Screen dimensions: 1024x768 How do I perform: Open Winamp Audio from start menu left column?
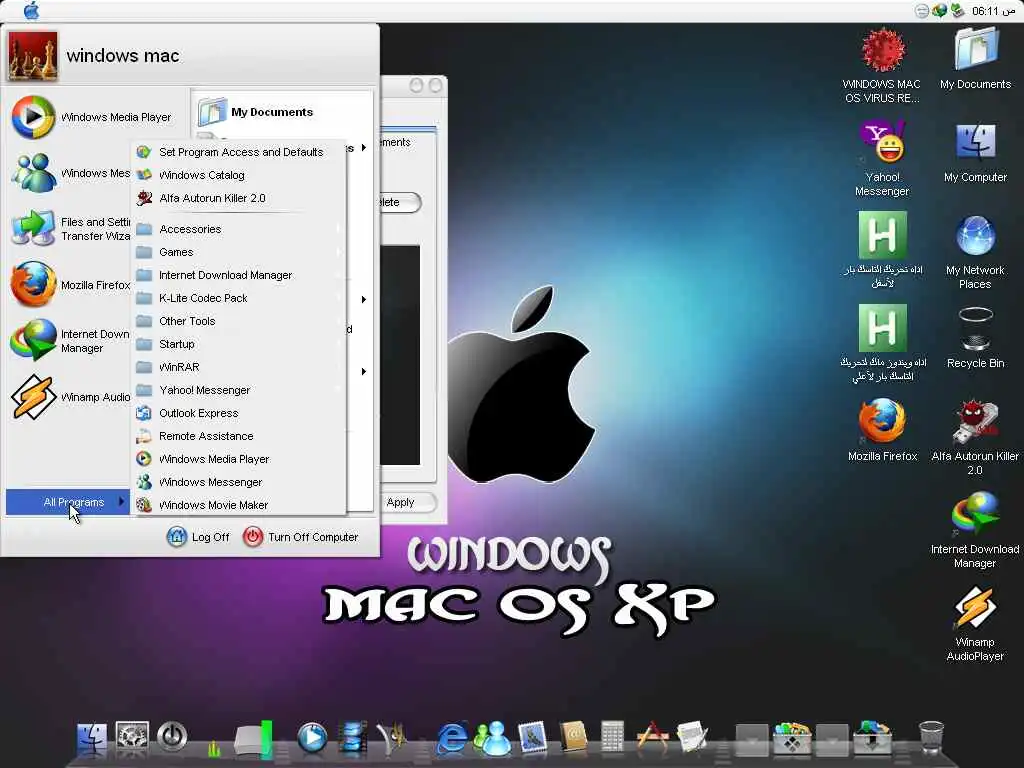tap(71, 397)
